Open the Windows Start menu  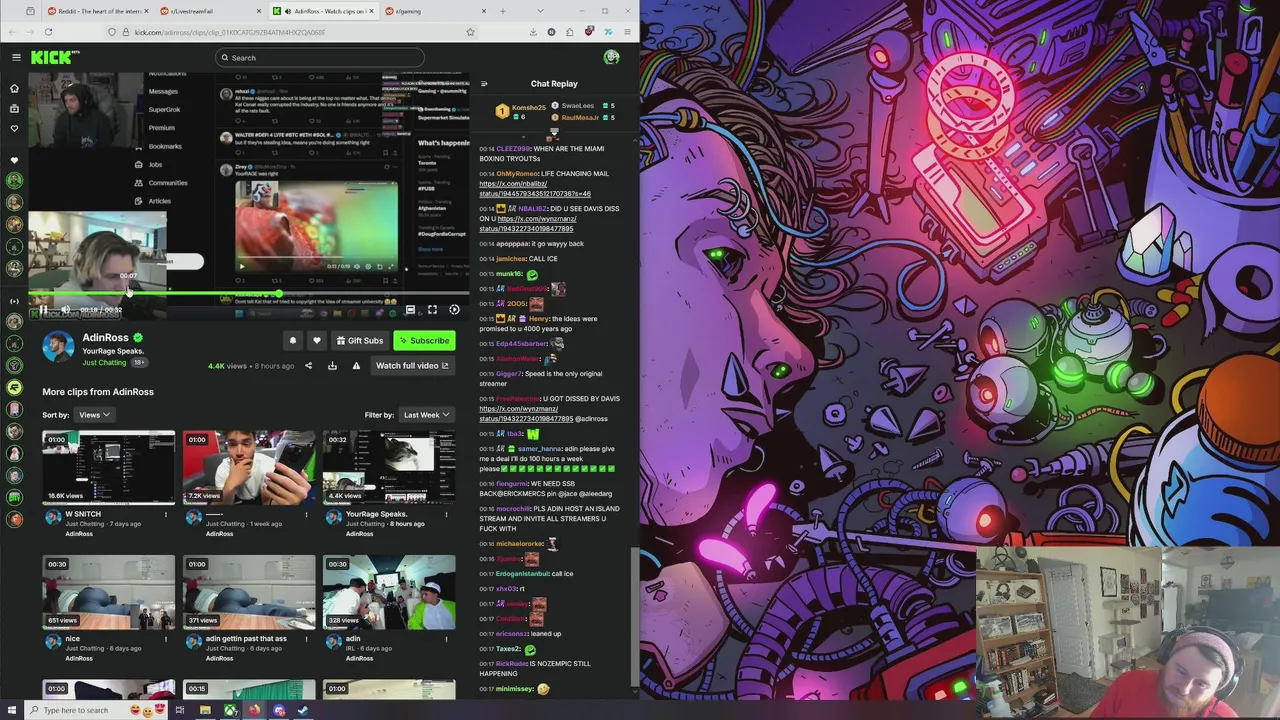tap(12, 710)
